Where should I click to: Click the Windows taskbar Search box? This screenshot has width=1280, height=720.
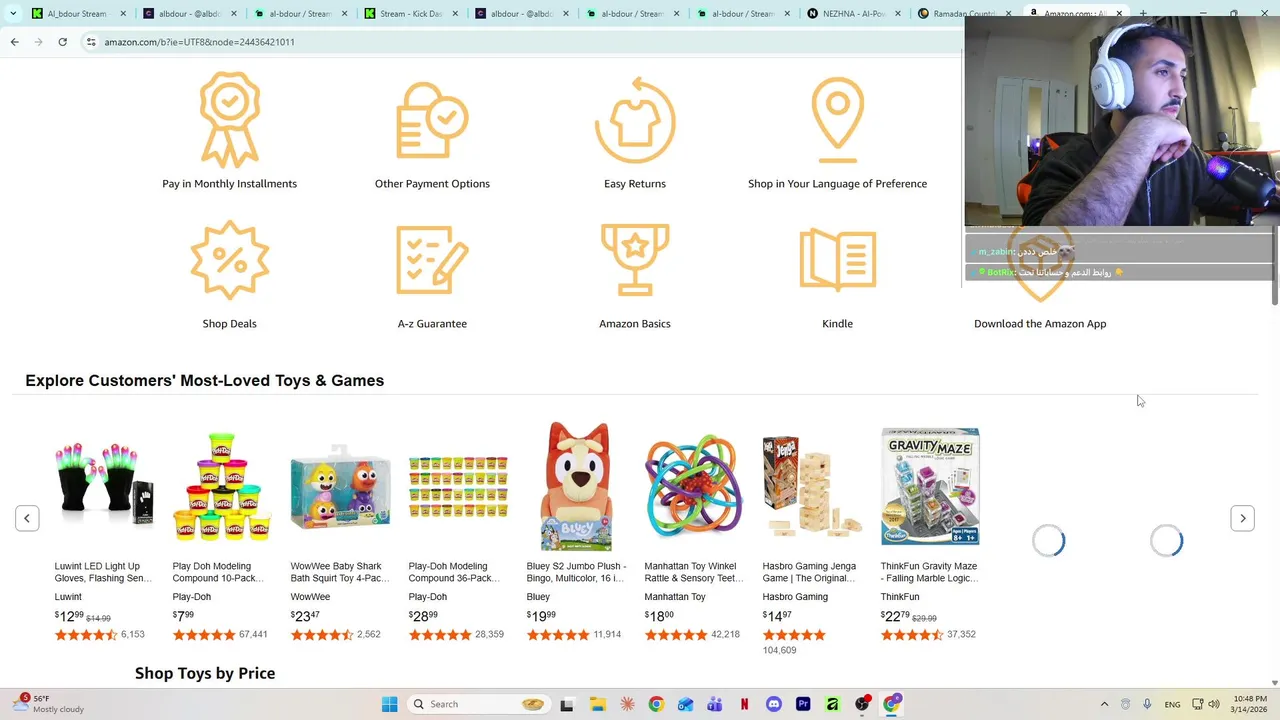[x=480, y=704]
